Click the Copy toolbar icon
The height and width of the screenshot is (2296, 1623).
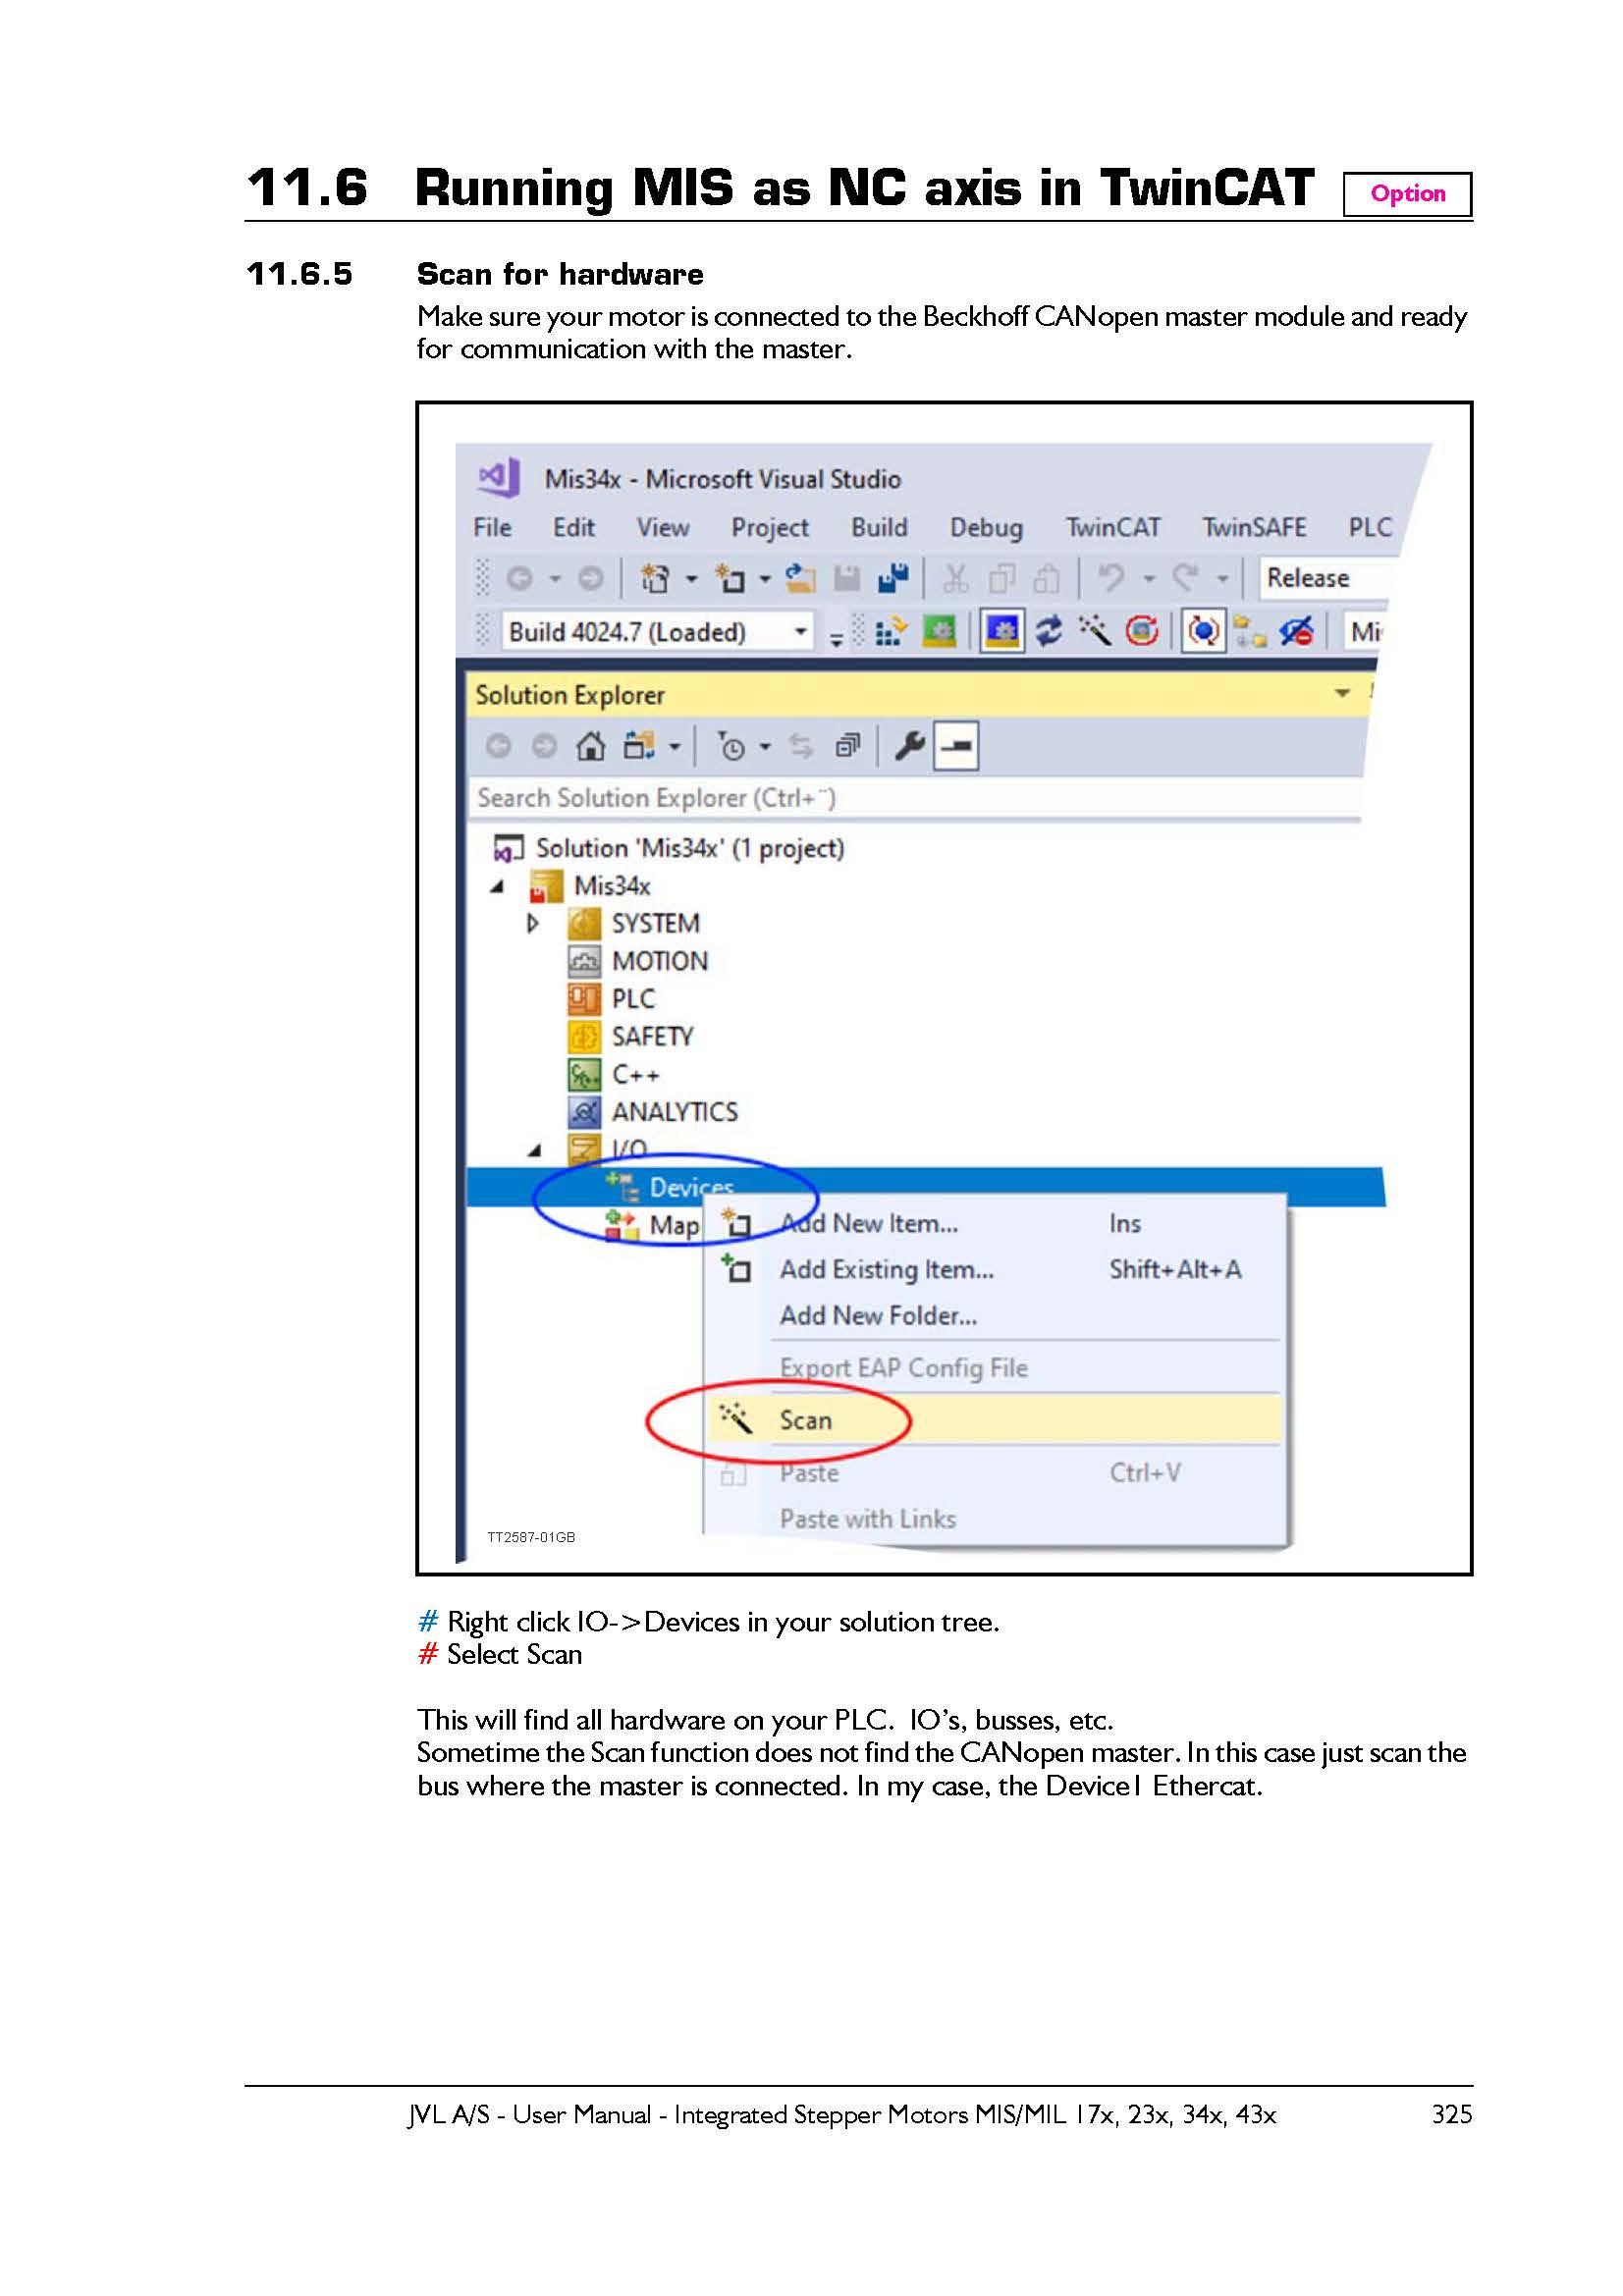[1001, 578]
